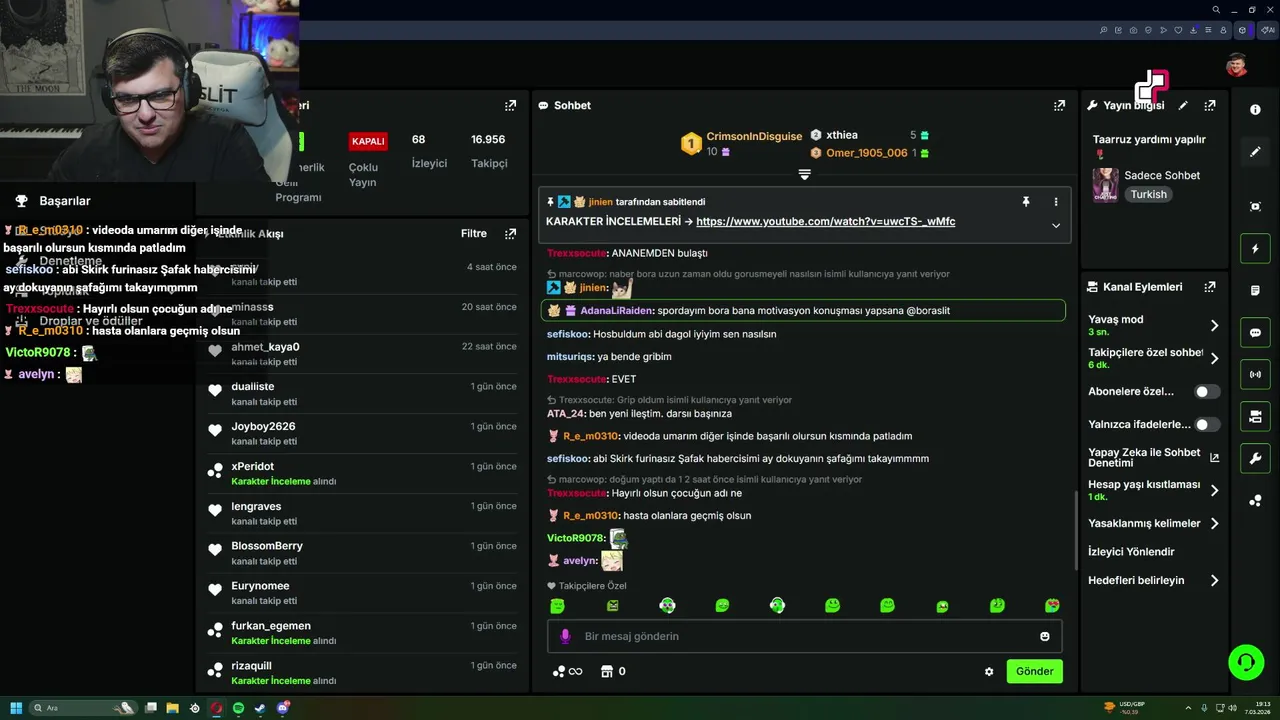Select the pencil edit icon in right sidebar
1280x720 pixels.
click(x=1255, y=152)
